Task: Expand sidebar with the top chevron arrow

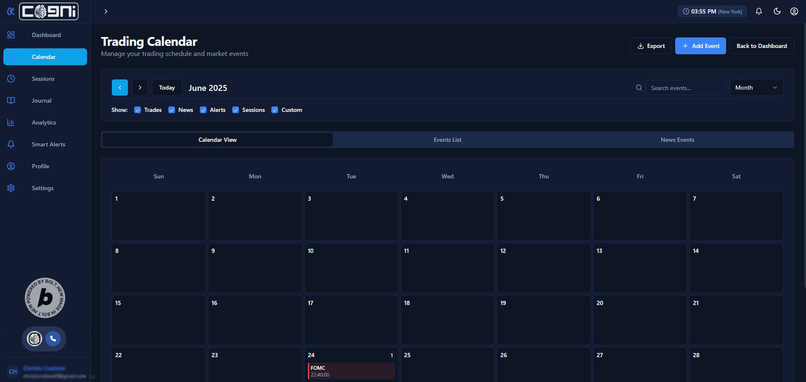Action: (105, 11)
